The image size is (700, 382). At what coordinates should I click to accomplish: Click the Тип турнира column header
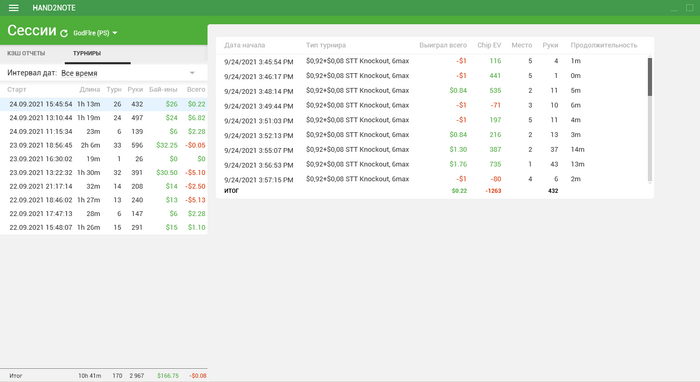[326, 45]
